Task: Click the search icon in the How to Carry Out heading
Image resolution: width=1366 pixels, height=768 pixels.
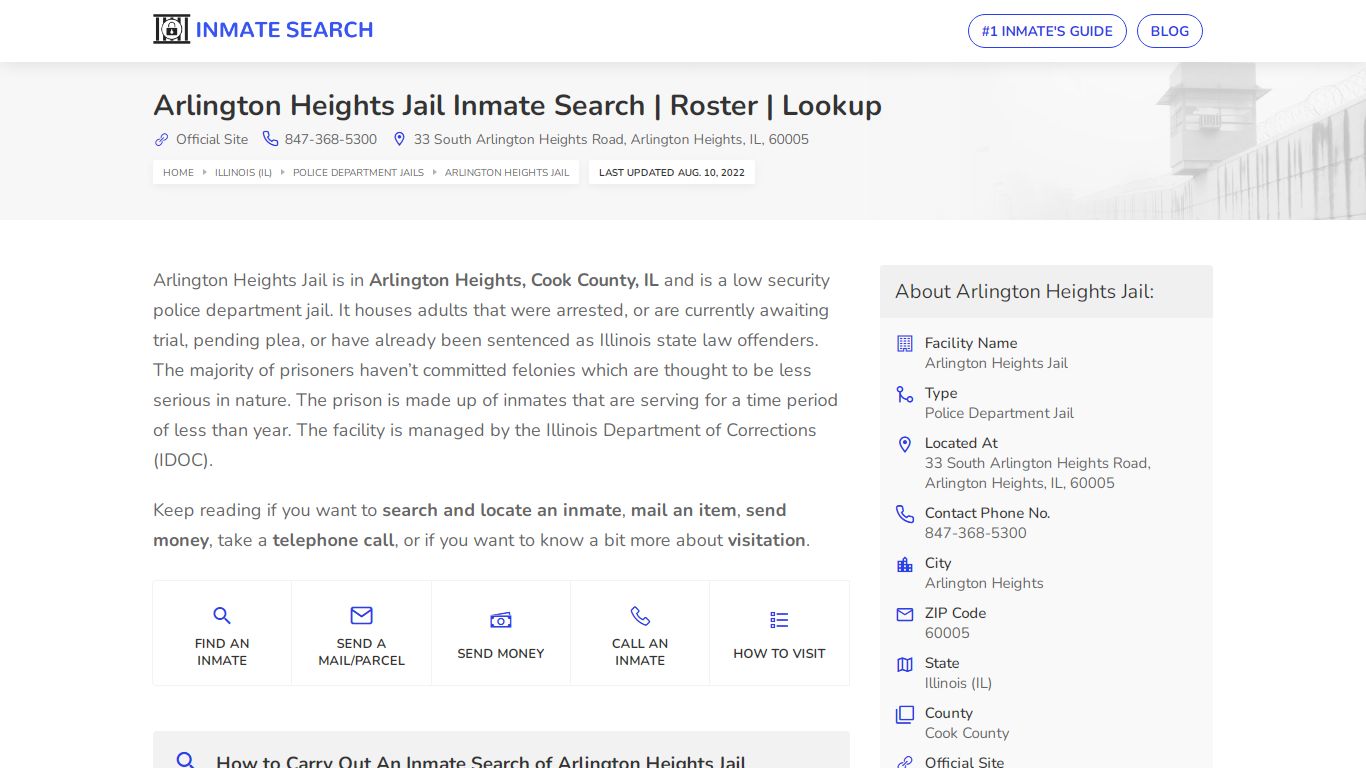Action: 185,761
